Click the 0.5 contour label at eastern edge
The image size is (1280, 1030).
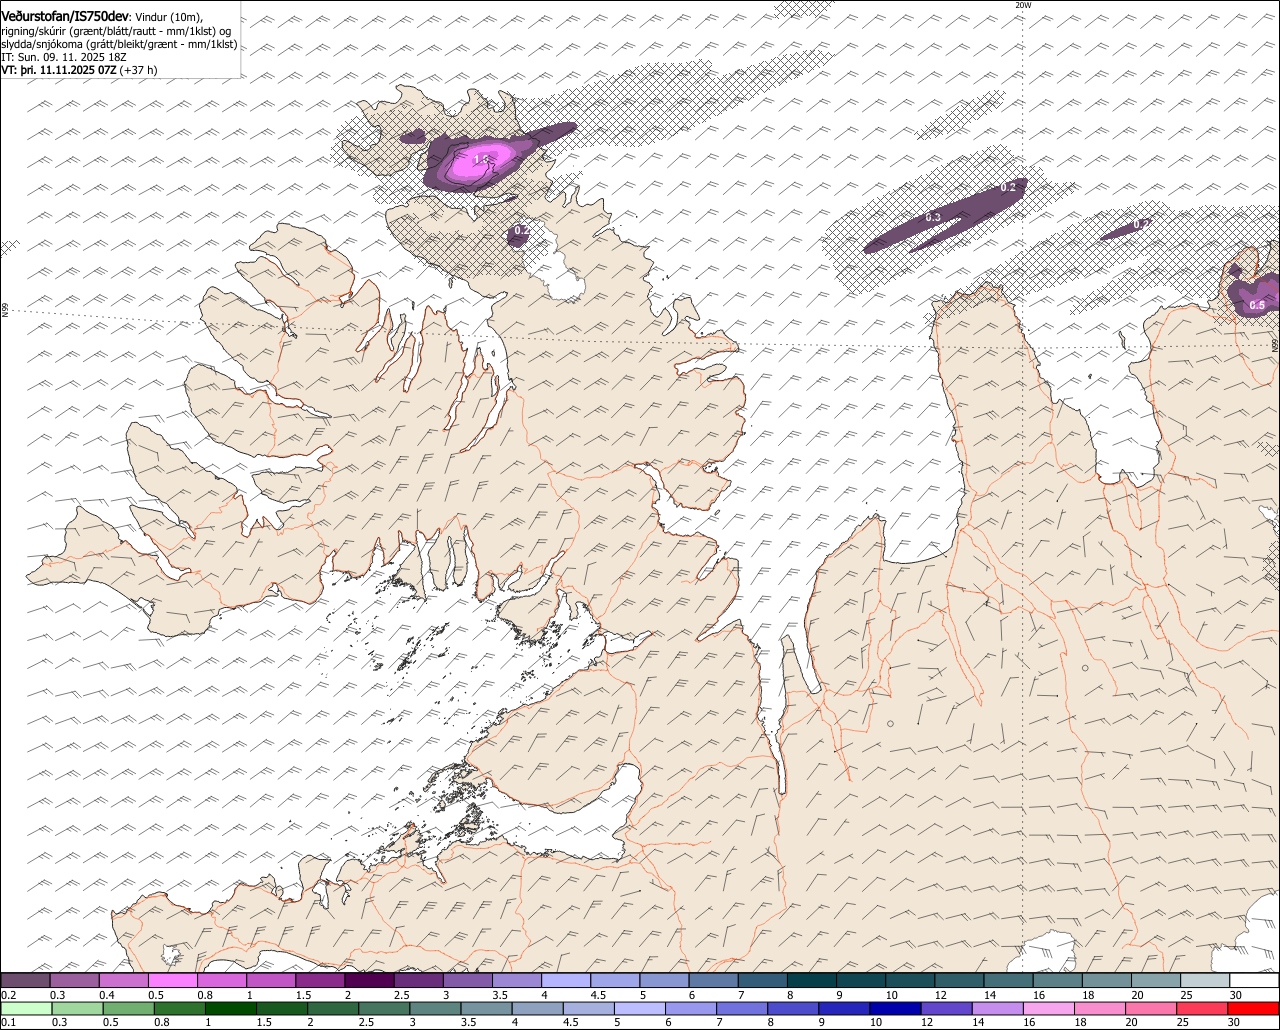pos(1257,305)
